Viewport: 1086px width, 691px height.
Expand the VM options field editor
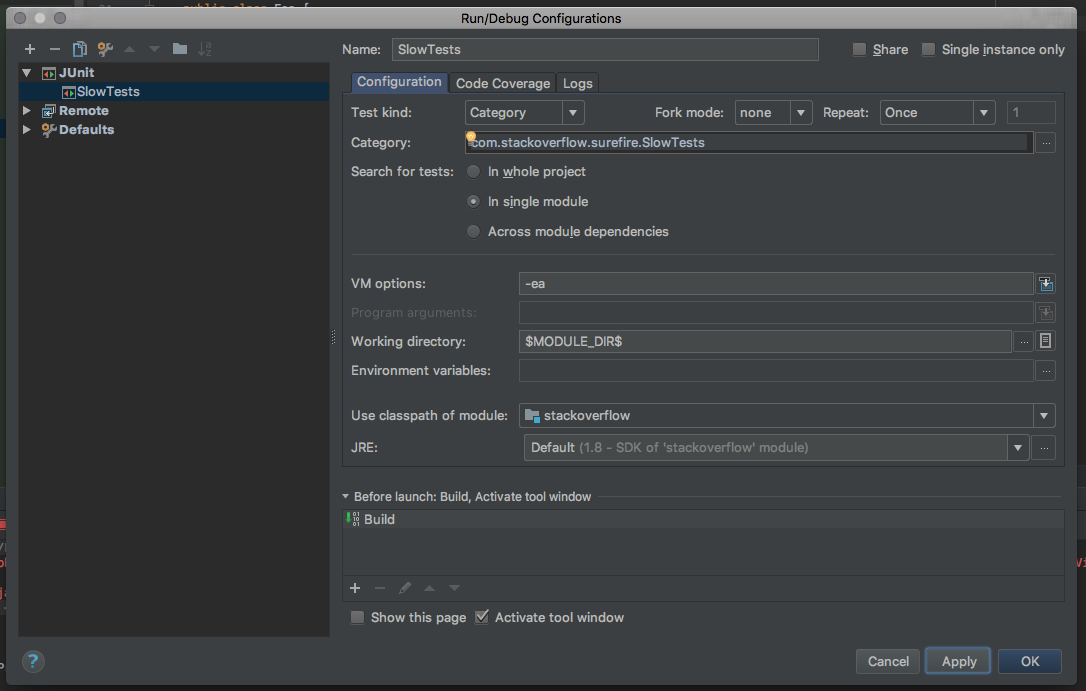1046,283
